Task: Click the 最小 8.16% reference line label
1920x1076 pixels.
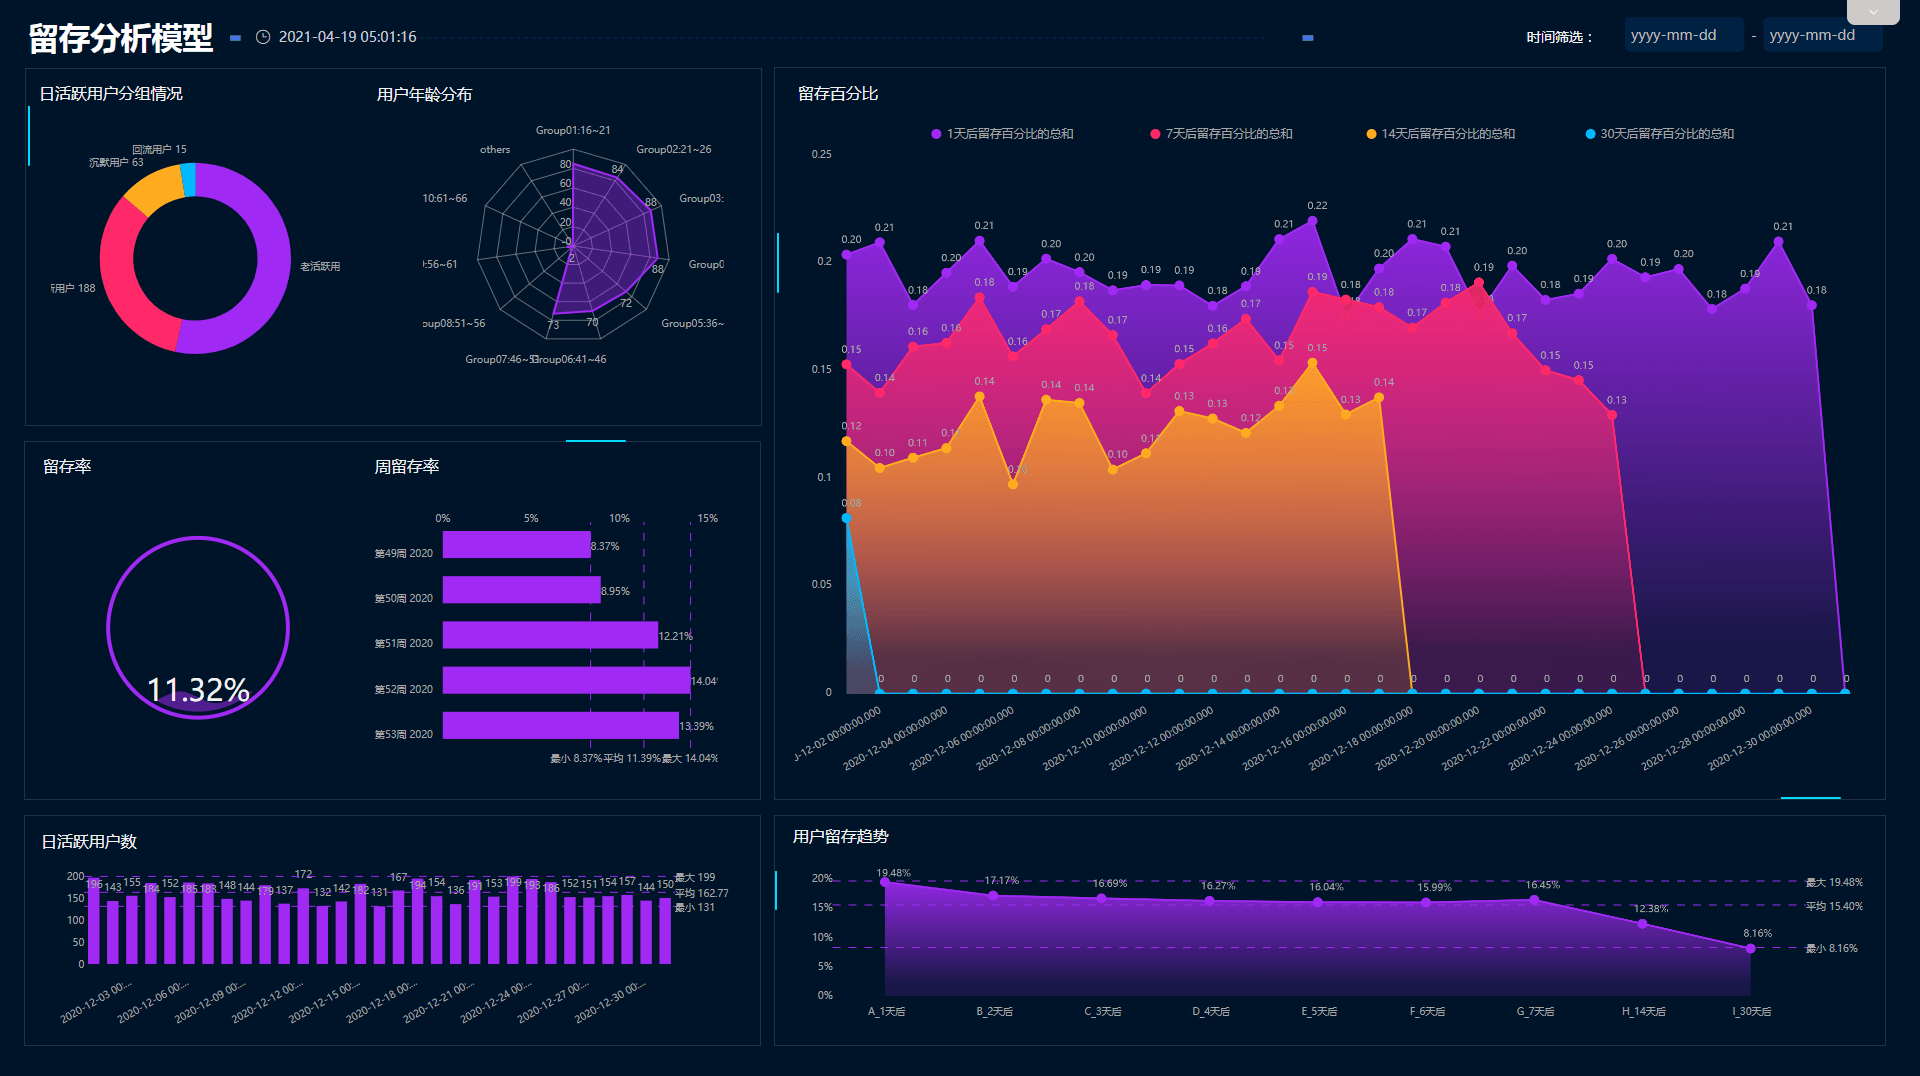Action: (x=1831, y=949)
